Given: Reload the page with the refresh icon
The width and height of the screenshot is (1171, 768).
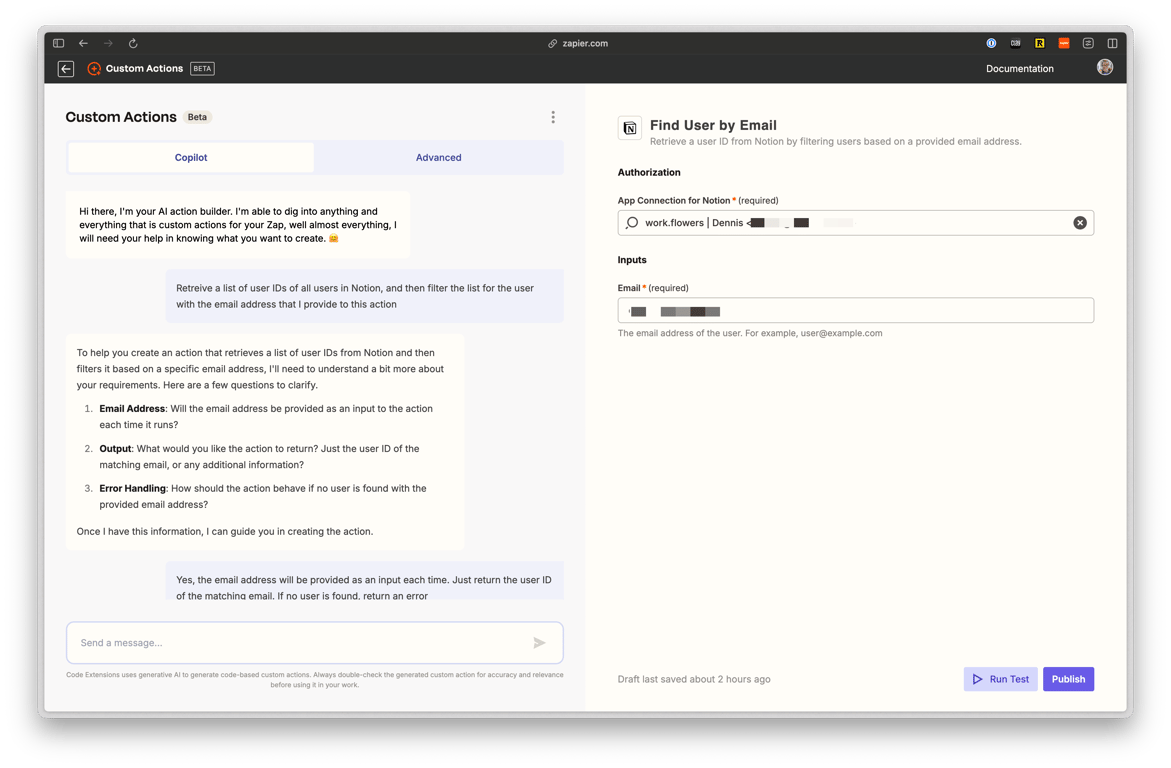Looking at the screenshot, I should [132, 43].
